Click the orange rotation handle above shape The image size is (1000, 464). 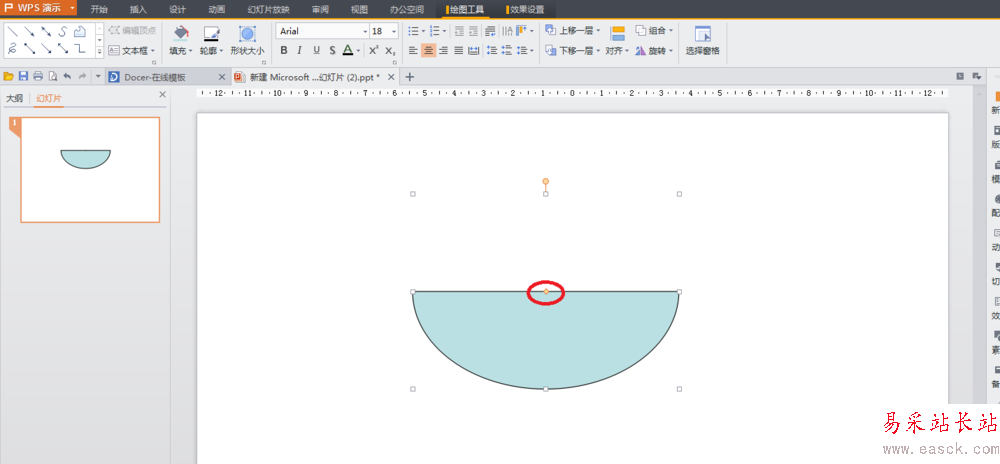(x=545, y=182)
